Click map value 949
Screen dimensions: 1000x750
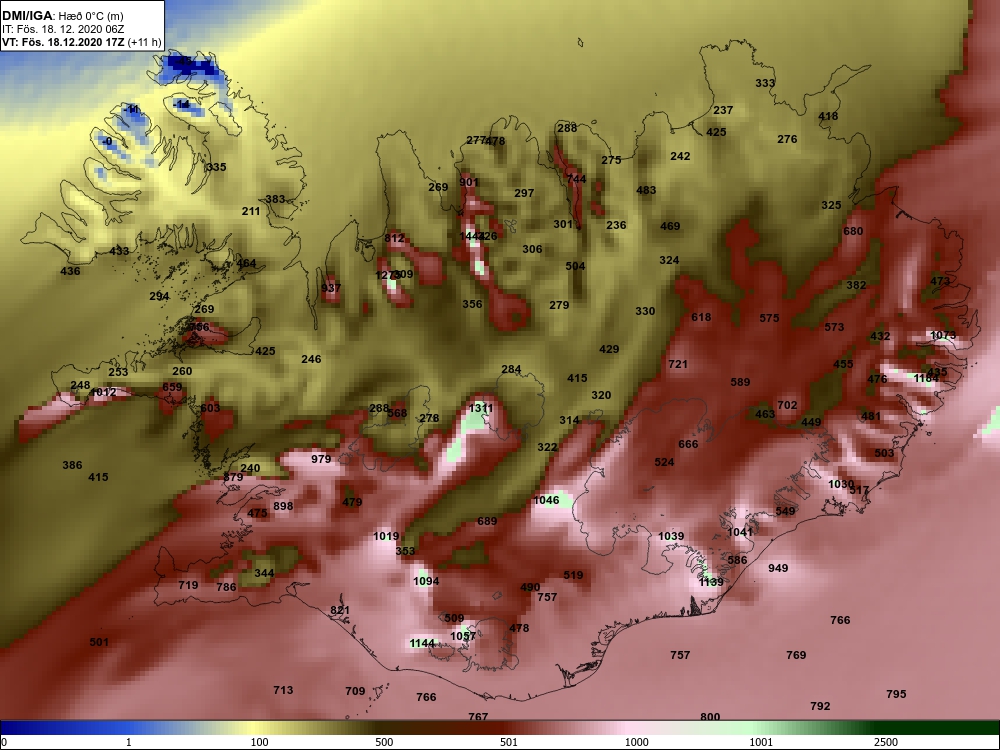(x=778, y=568)
